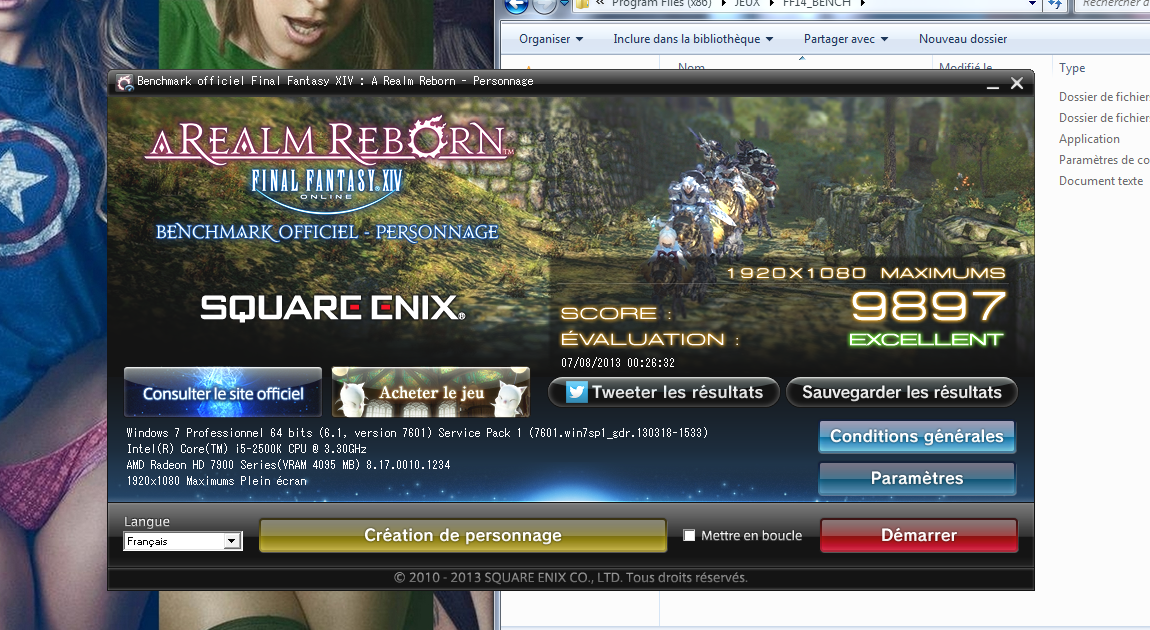Click the Application type row in Explorer

[x=1089, y=139]
